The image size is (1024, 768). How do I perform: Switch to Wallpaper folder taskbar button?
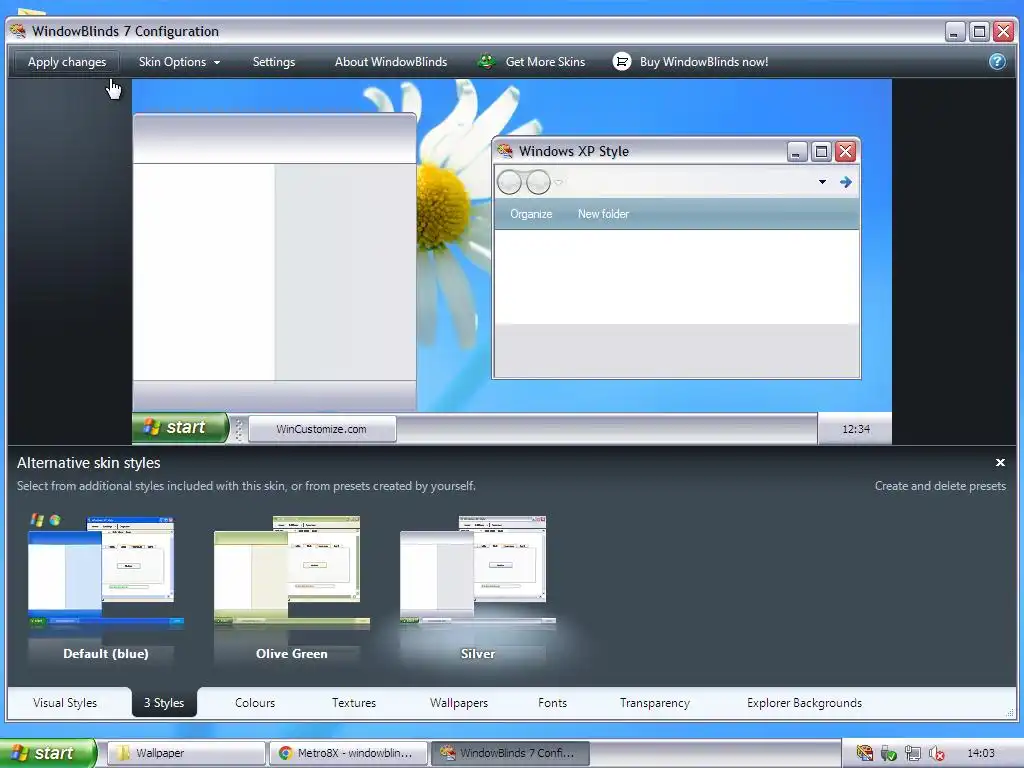tap(186, 753)
